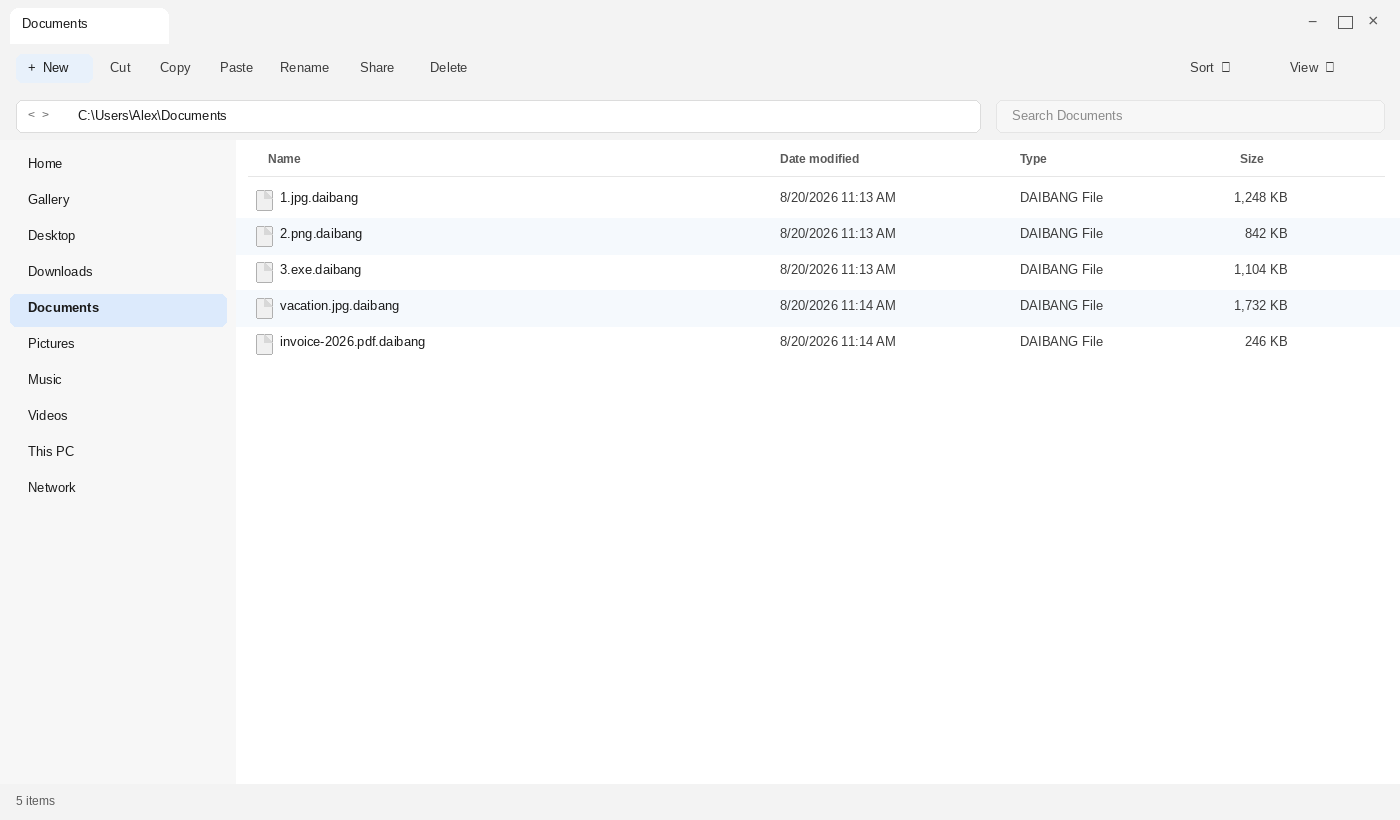Select the Documents window tab
The width and height of the screenshot is (1400, 820).
click(x=89, y=25)
